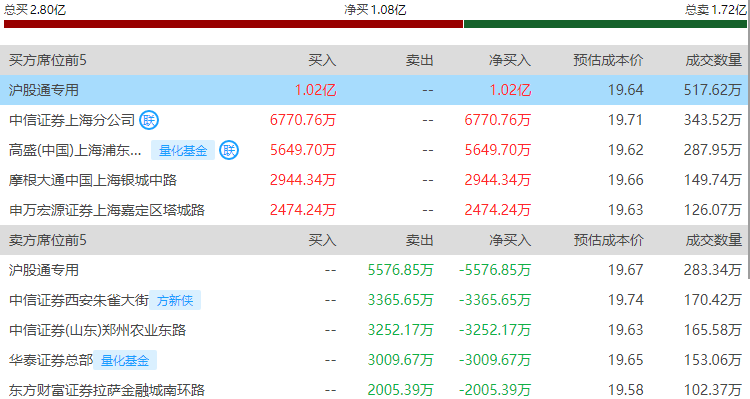Click 净买入 header in buyer table

(x=510, y=60)
